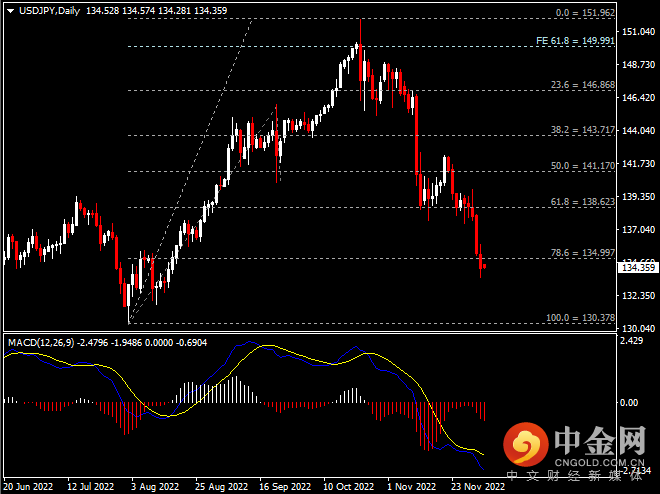Click the USDJPY,Daily chart title

[x=50, y=11]
